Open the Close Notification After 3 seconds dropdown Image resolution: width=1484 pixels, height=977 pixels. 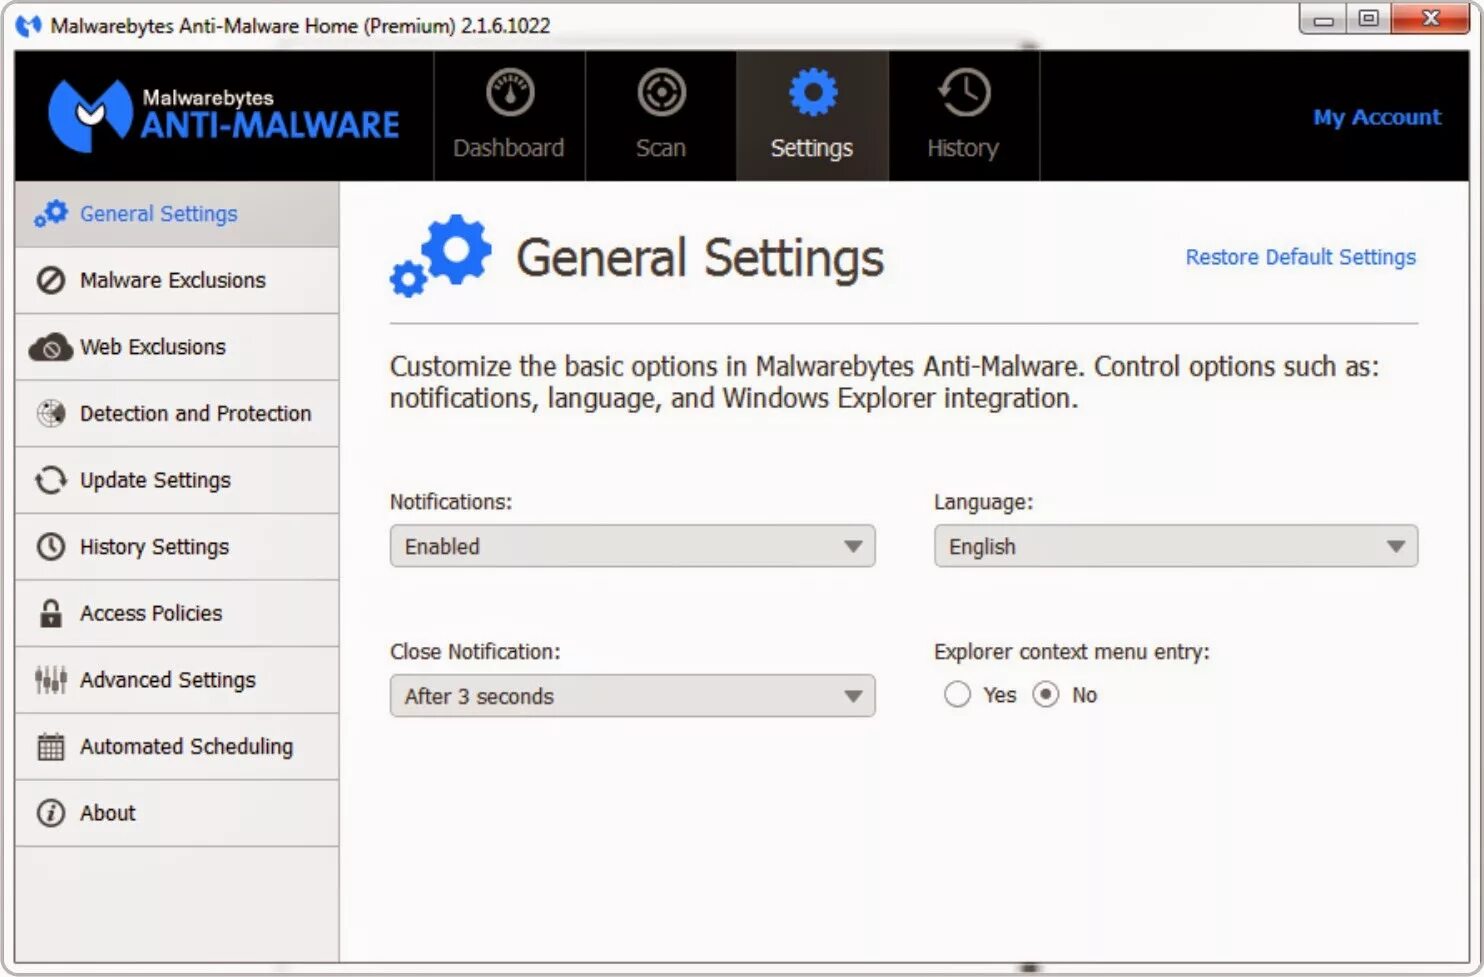pos(632,696)
